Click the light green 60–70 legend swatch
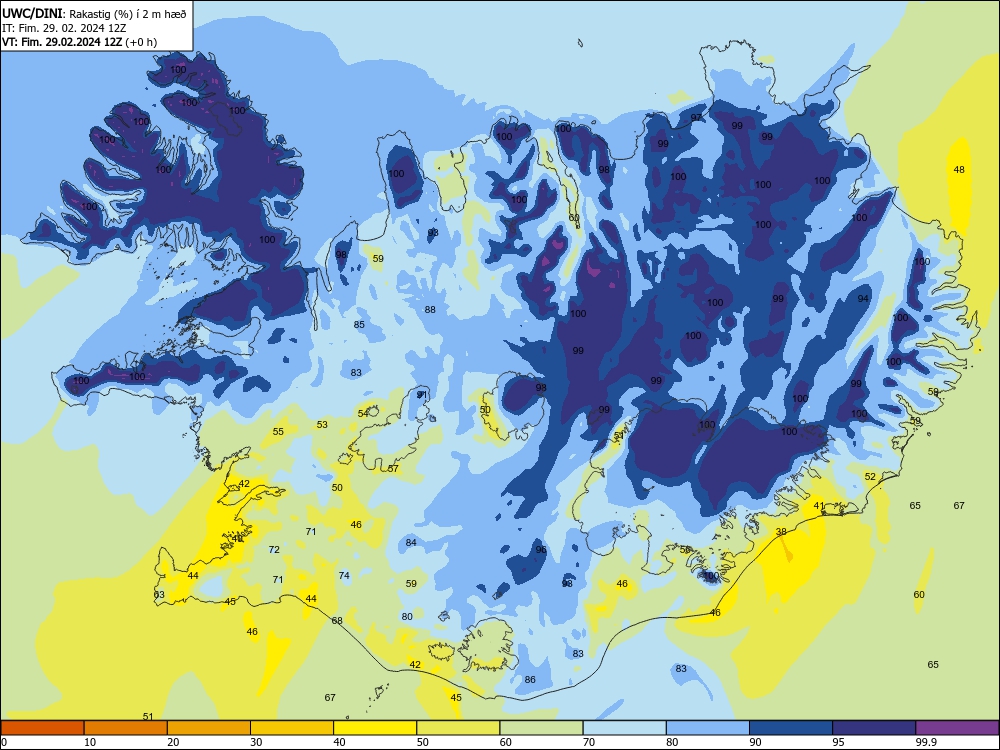 541,728
